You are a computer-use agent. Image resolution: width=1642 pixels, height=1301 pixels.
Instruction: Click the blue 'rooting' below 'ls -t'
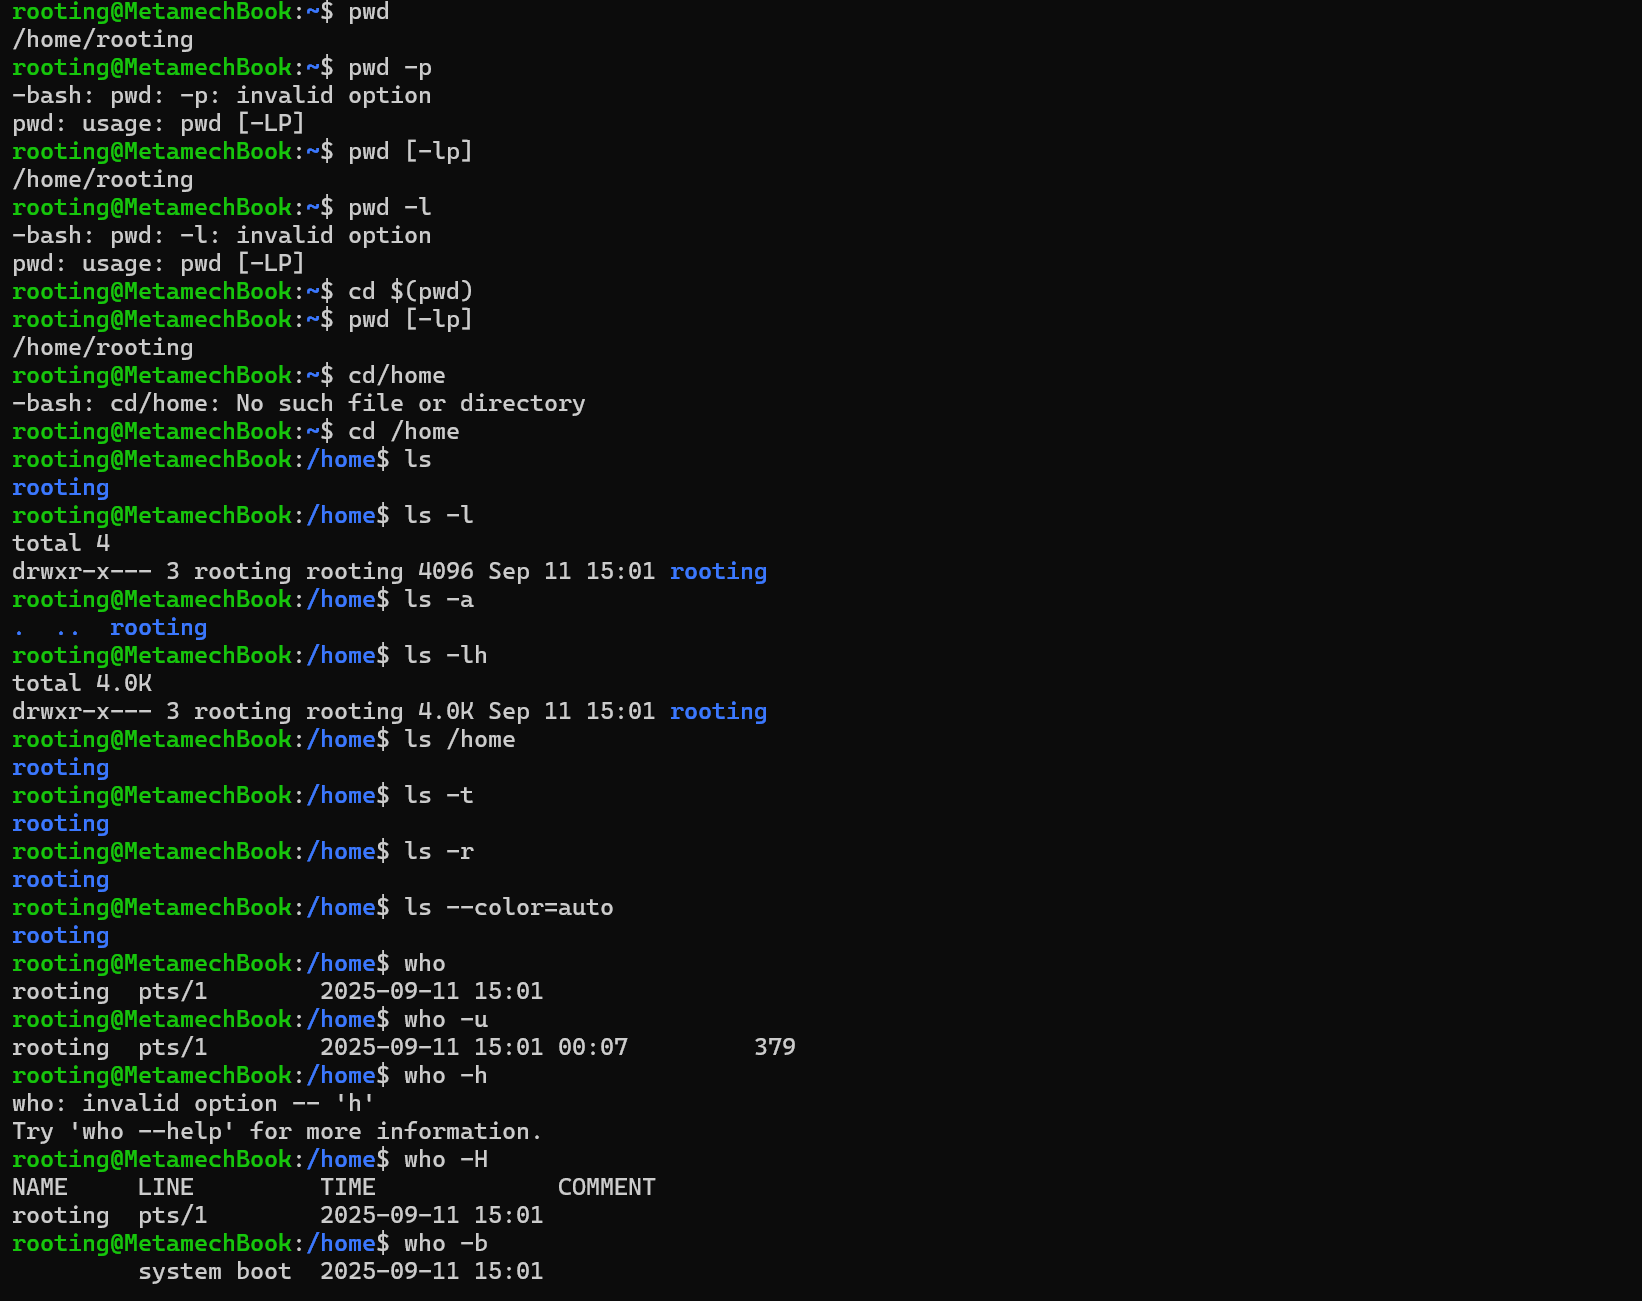tap(61, 823)
